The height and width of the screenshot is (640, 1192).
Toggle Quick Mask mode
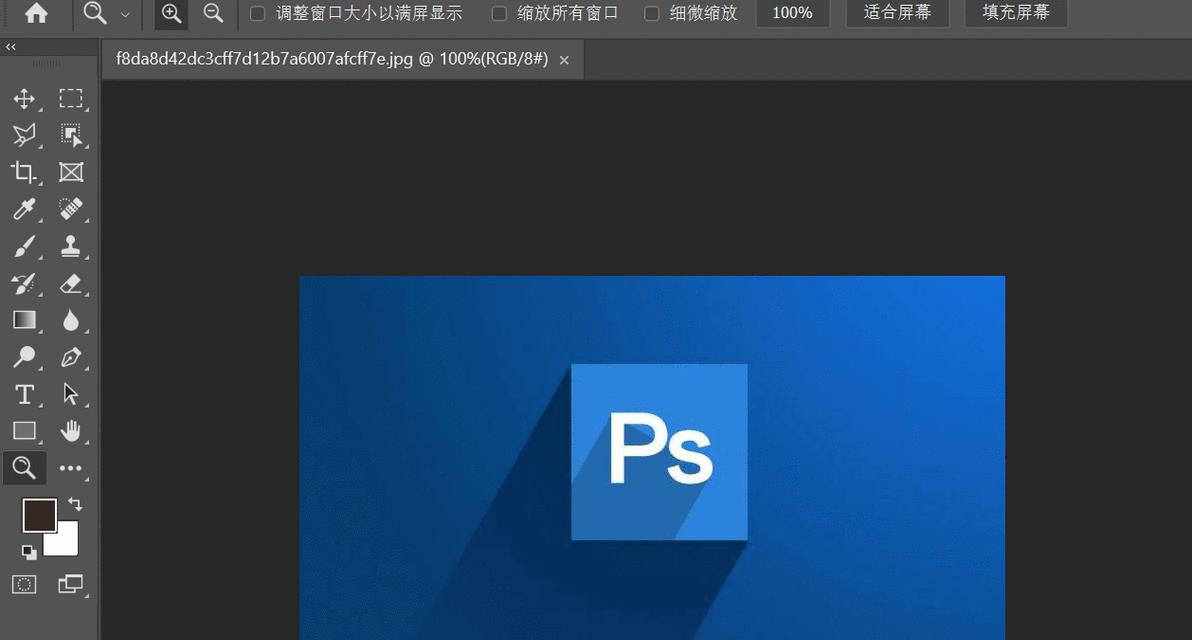pyautogui.click(x=24, y=584)
